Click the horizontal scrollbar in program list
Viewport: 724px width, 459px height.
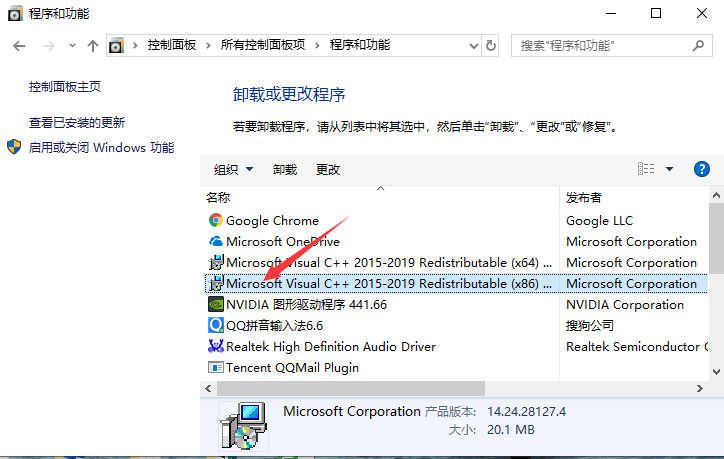tap(350, 388)
